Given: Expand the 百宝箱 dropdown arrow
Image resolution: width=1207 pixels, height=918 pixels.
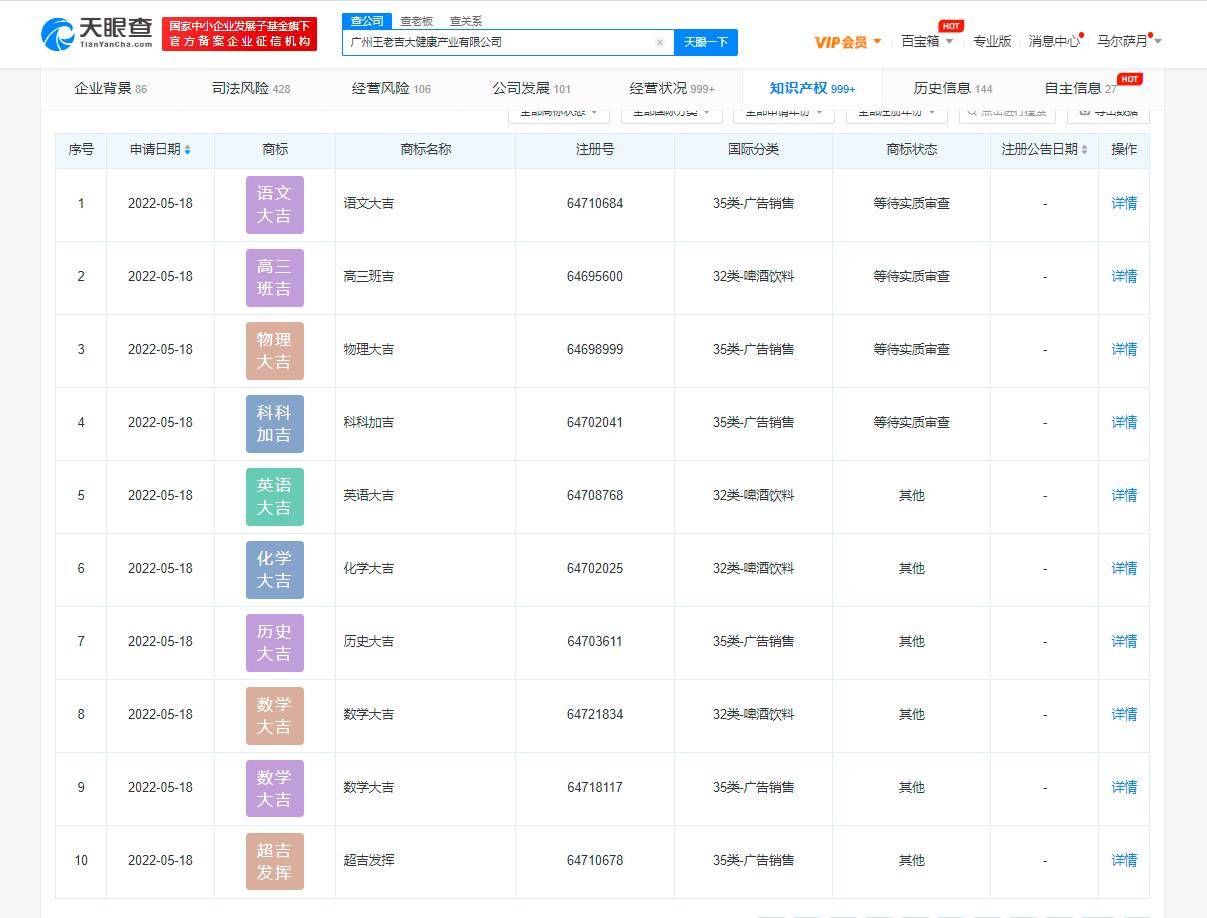Looking at the screenshot, I should pos(950,42).
